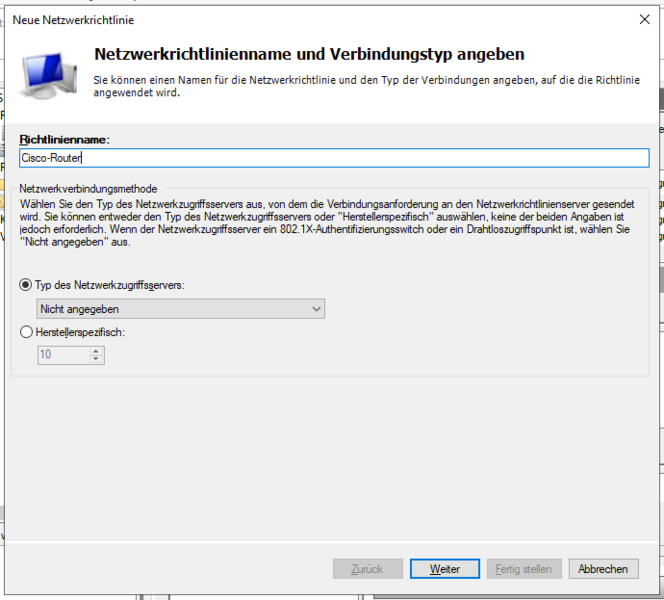Screen dimensions: 664x600
Task: Click the Fertig stellen button
Action: tap(524, 569)
